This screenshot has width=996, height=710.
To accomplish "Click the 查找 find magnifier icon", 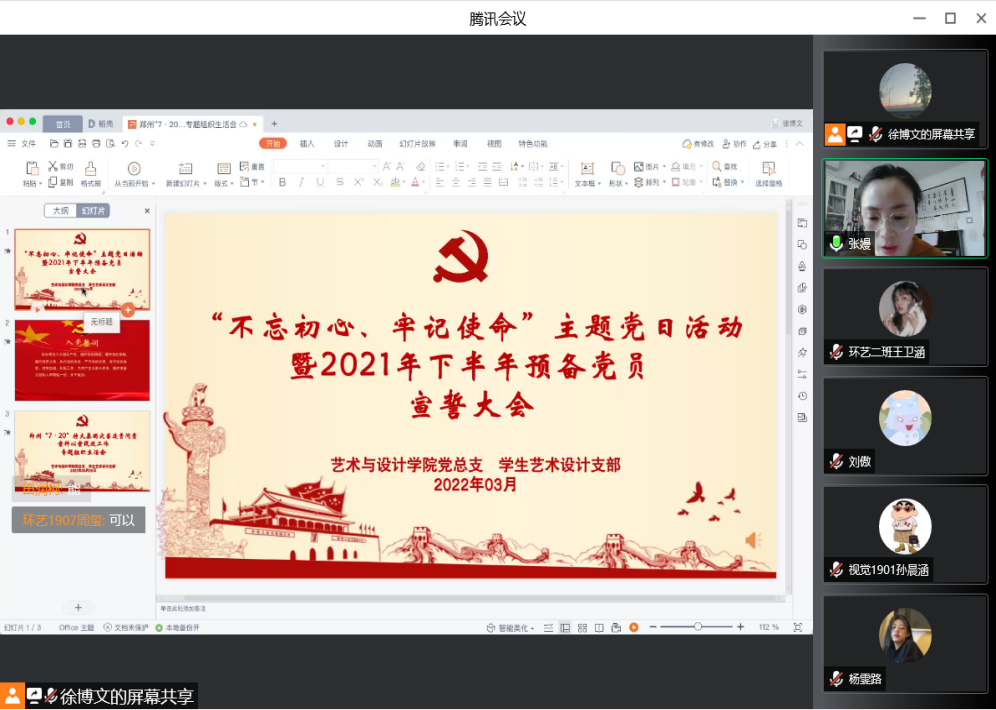I will tap(716, 166).
